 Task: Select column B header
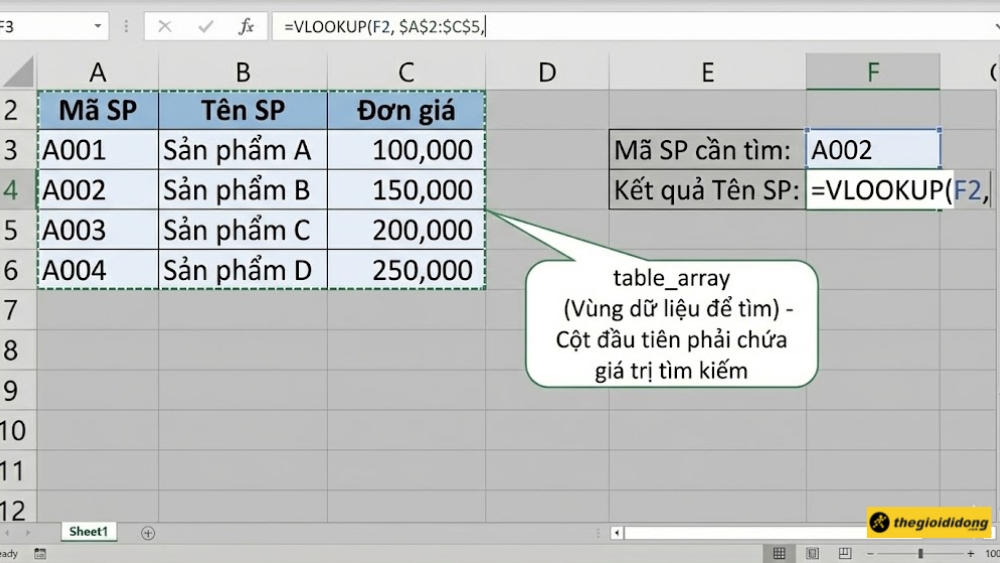click(243, 72)
